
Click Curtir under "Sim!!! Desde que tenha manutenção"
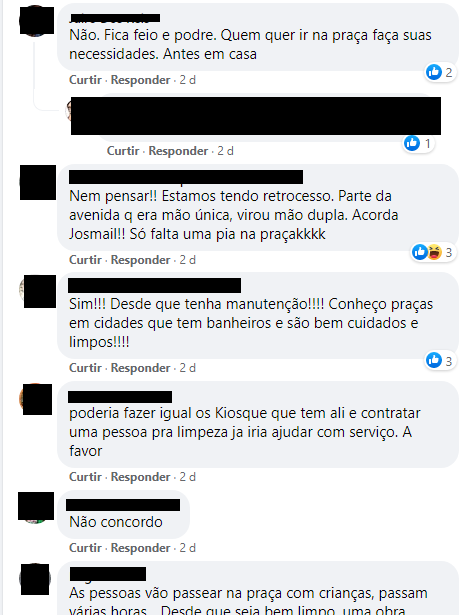(x=85, y=368)
